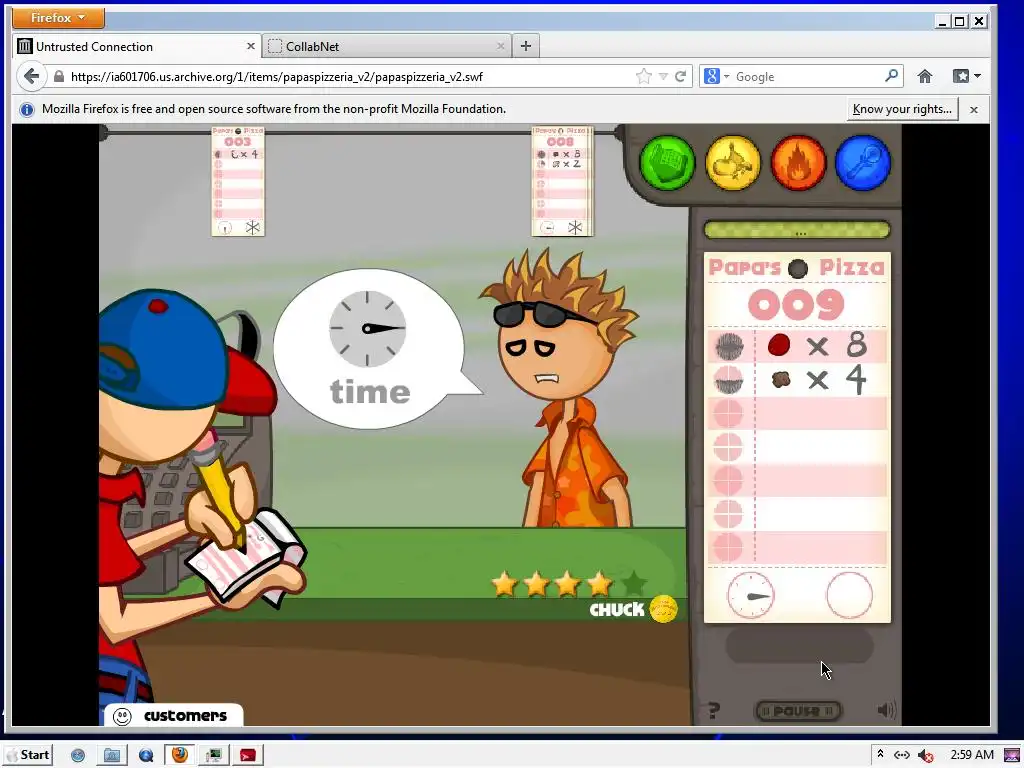Click the 2:59 AM clock

pyautogui.click(x=972, y=755)
